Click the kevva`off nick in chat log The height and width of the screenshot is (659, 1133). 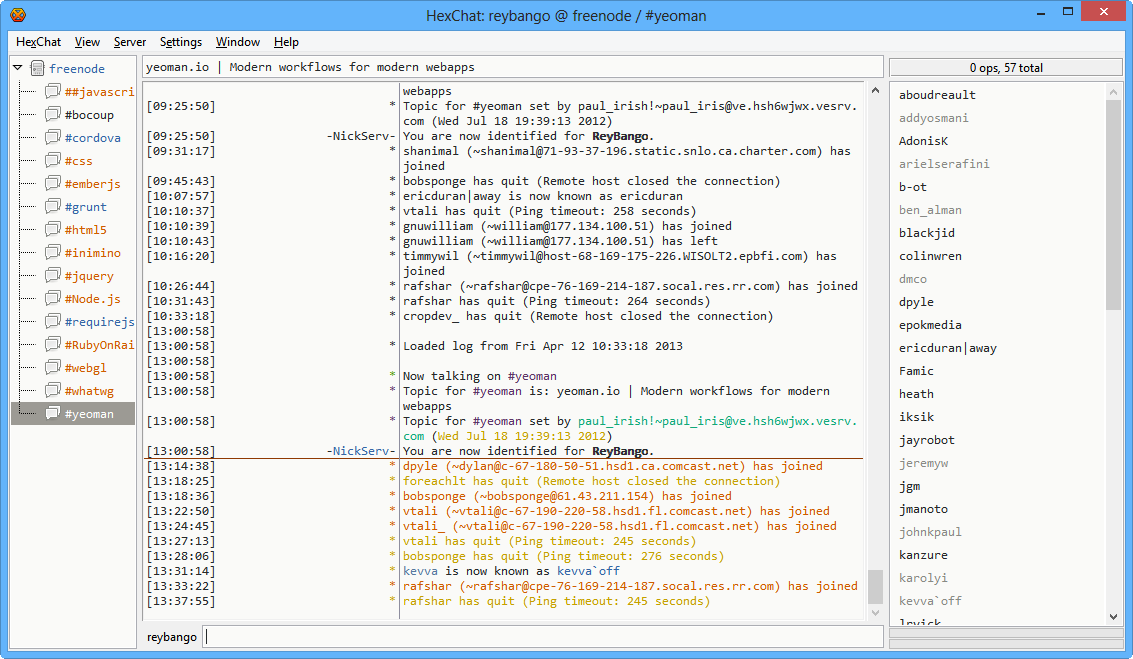coord(587,571)
